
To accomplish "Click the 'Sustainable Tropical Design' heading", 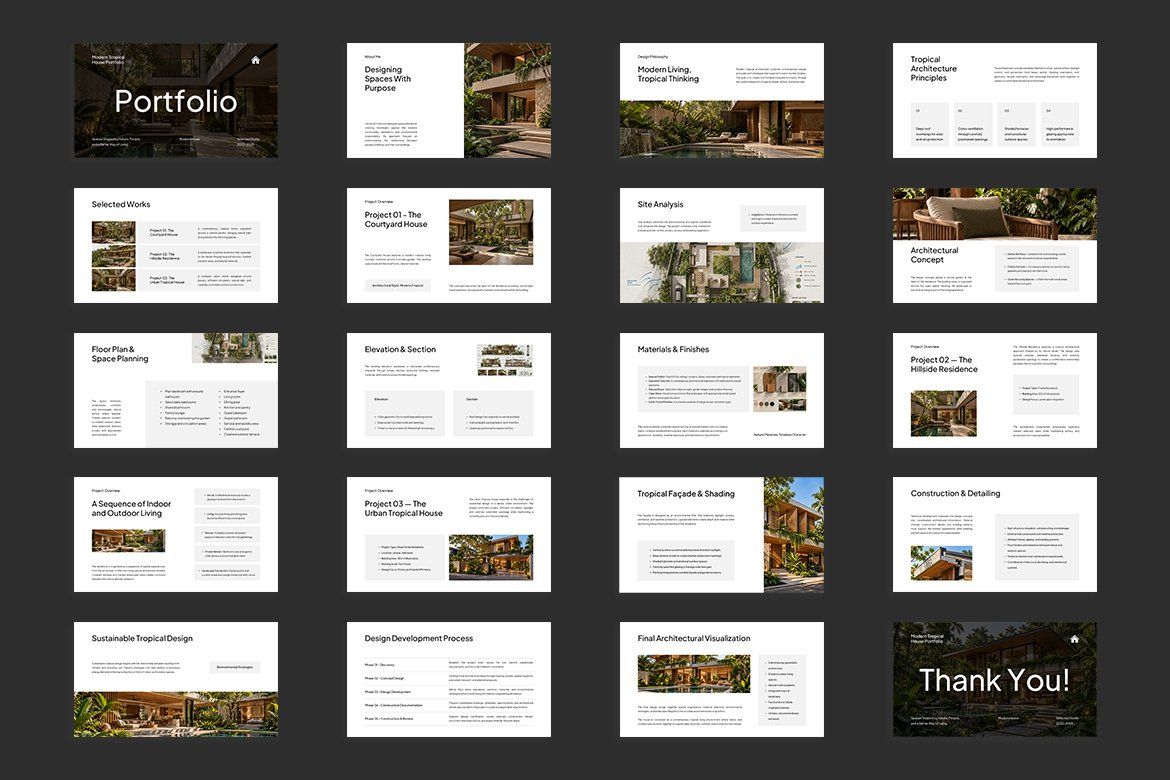I will pos(142,639).
